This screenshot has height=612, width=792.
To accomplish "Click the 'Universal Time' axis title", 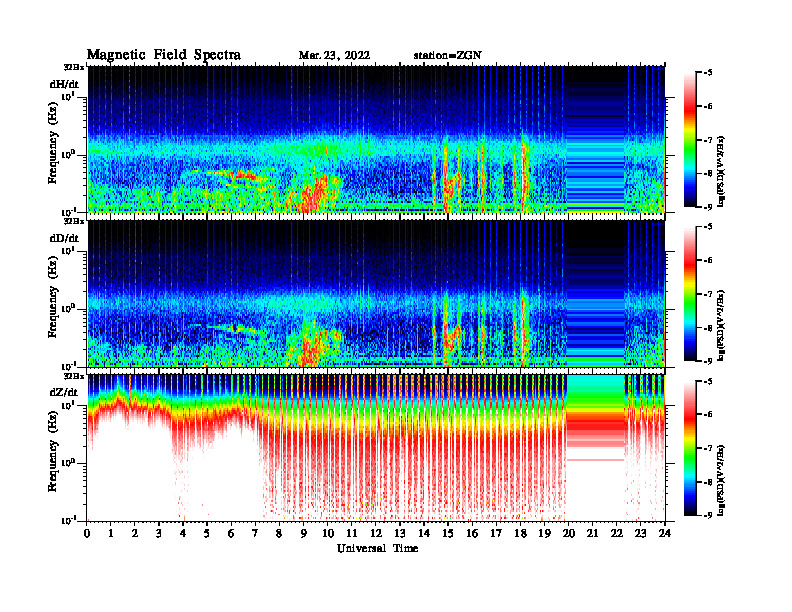I will pos(378,548).
